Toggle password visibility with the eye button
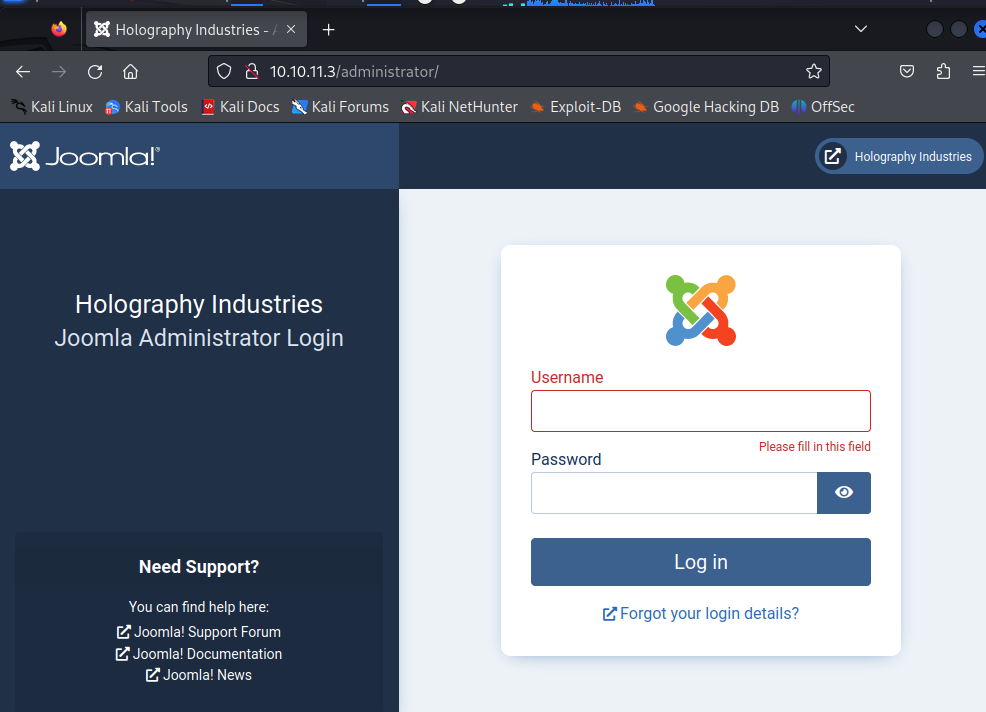The width and height of the screenshot is (986, 712). [x=844, y=492]
